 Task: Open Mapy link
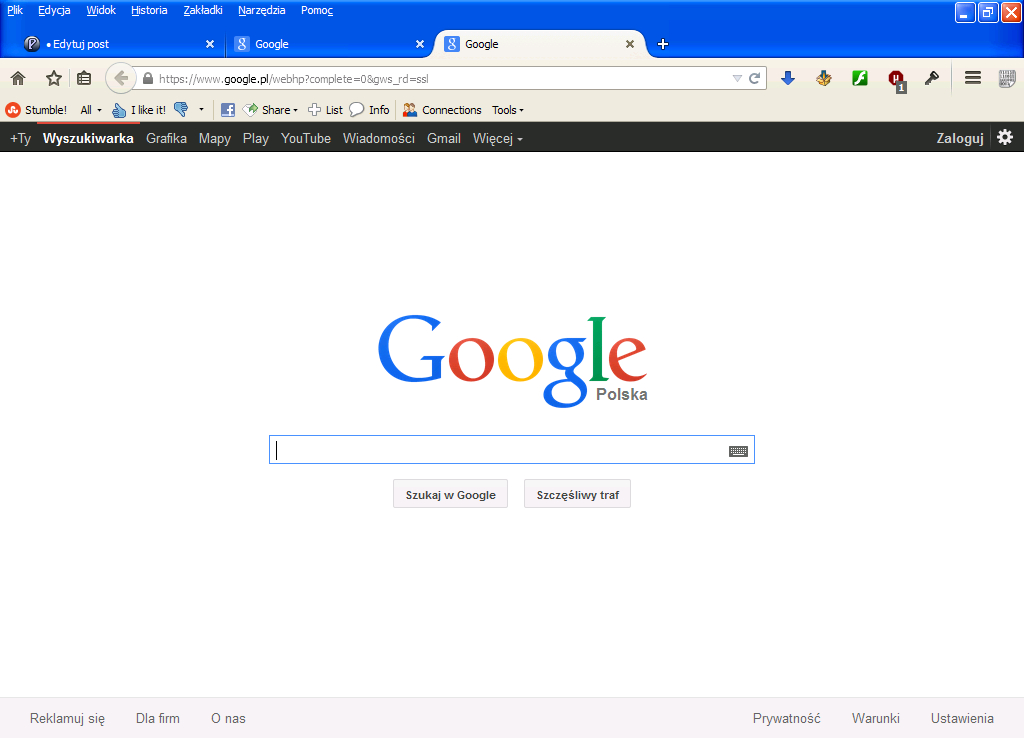215,138
